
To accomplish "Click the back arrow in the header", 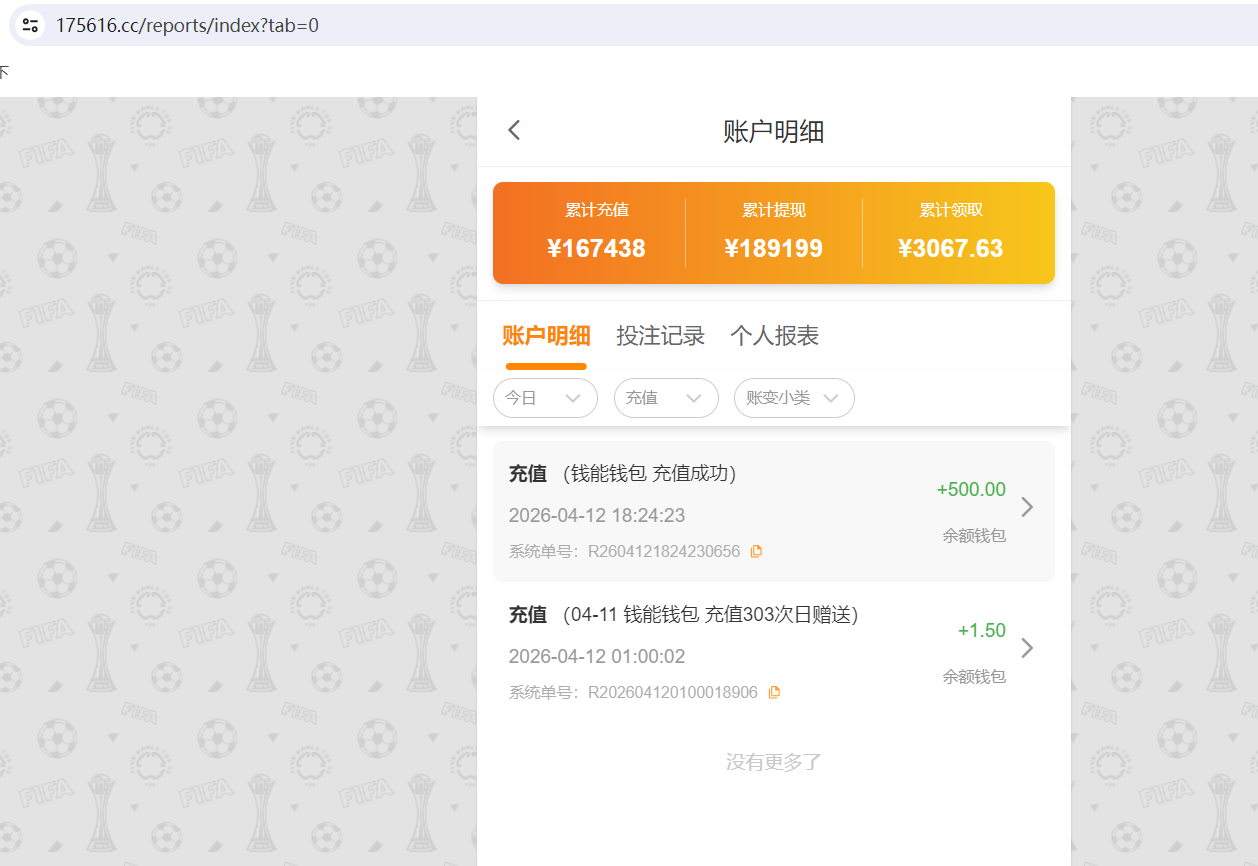I will click(513, 129).
